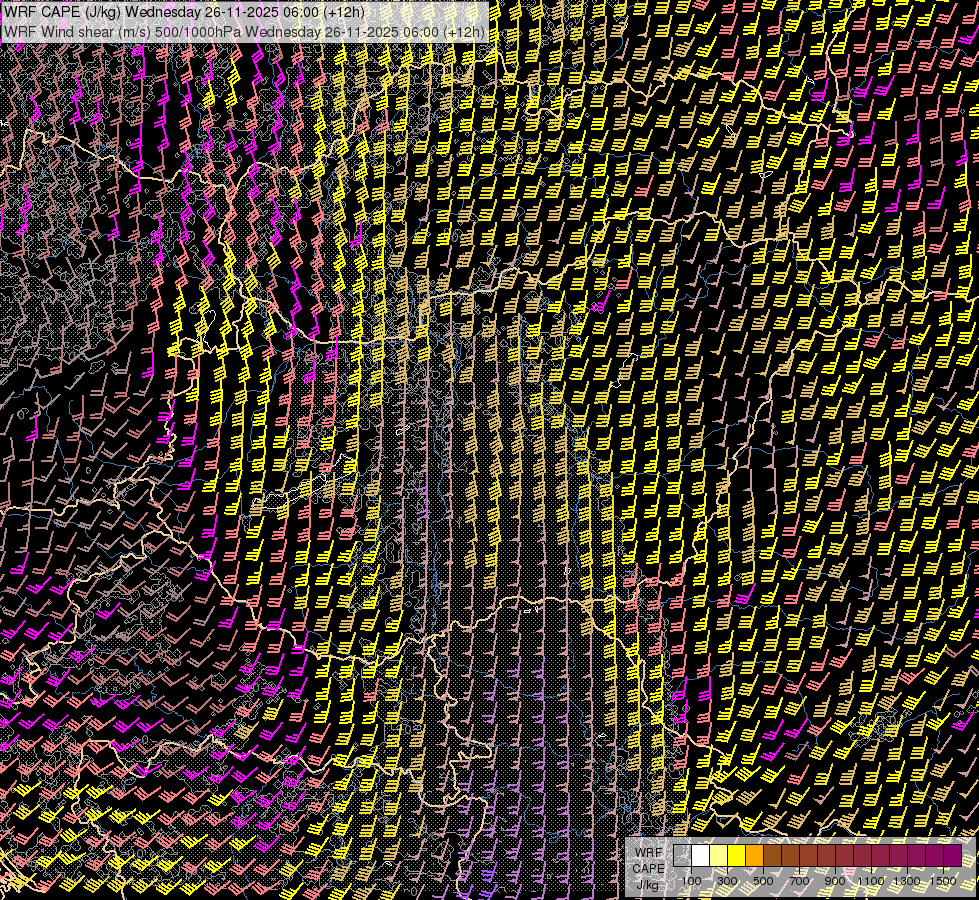The height and width of the screenshot is (900, 979).
Task: Click the legend value 100
Action: coord(691,881)
